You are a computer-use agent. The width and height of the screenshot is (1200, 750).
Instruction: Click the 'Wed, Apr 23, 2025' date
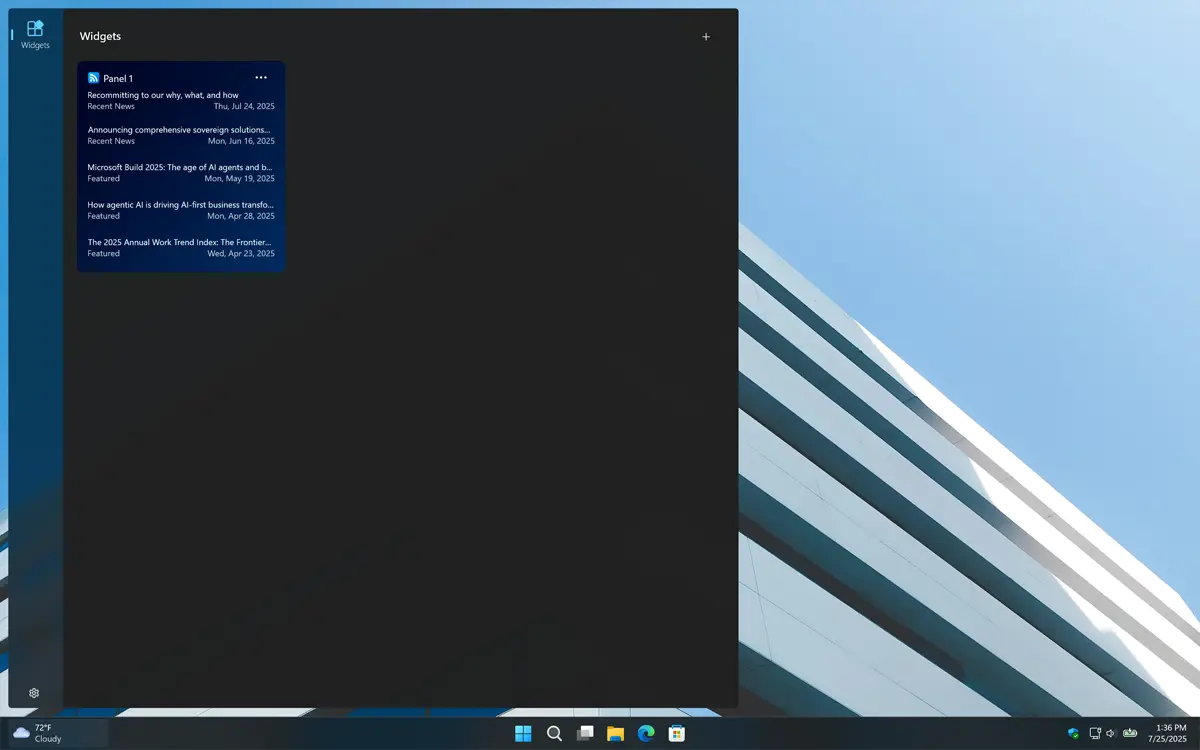pos(241,253)
